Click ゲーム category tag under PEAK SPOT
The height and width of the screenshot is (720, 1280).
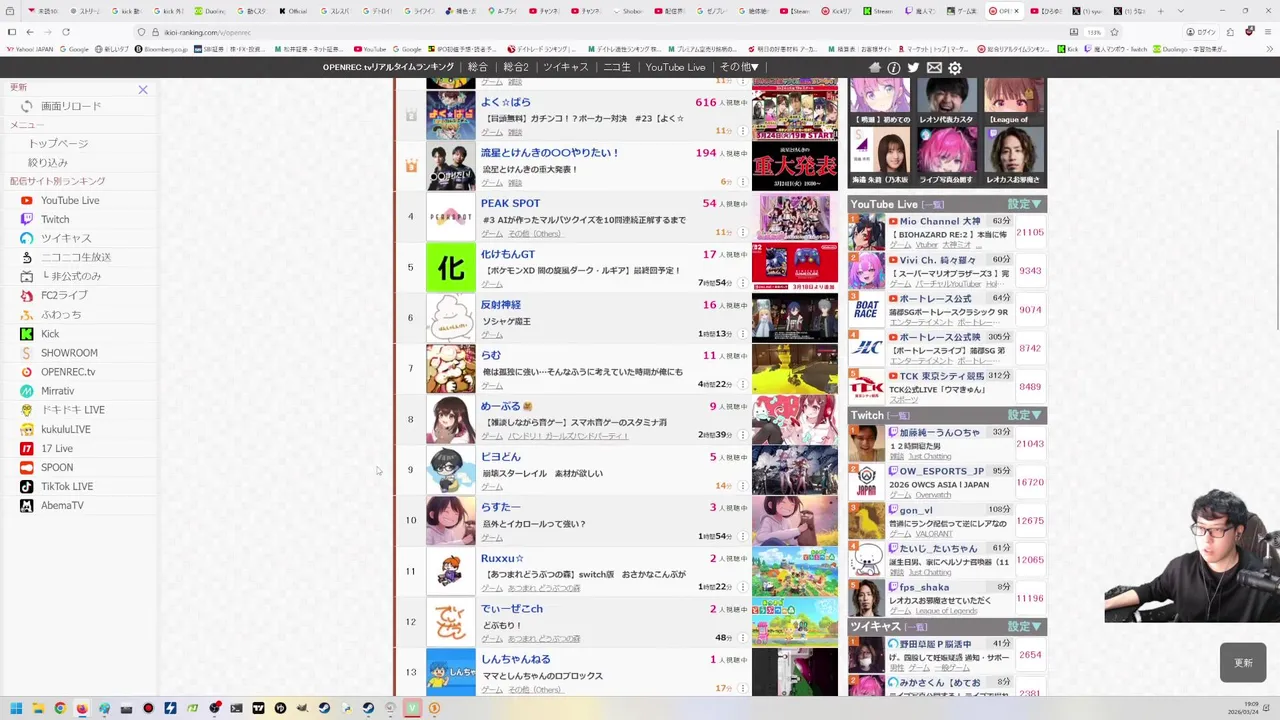[x=492, y=234]
